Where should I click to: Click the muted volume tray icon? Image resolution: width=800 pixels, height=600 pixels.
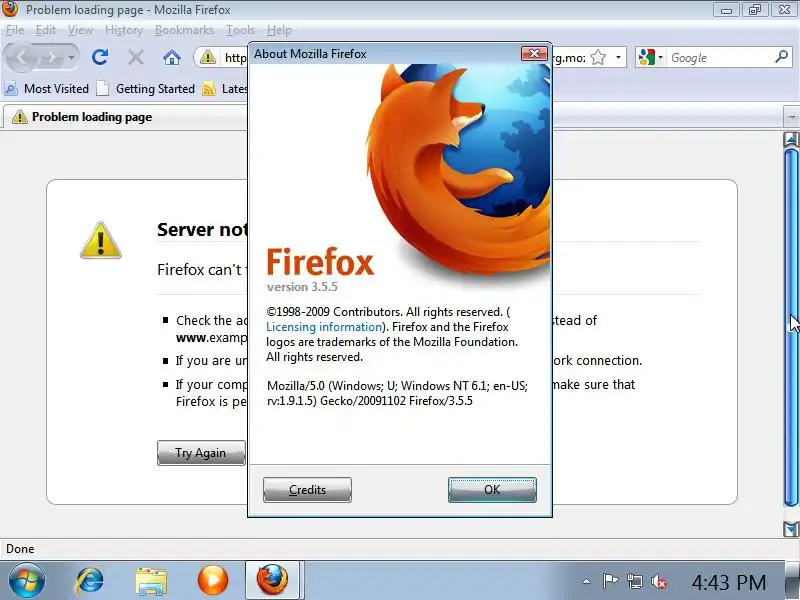[659, 582]
